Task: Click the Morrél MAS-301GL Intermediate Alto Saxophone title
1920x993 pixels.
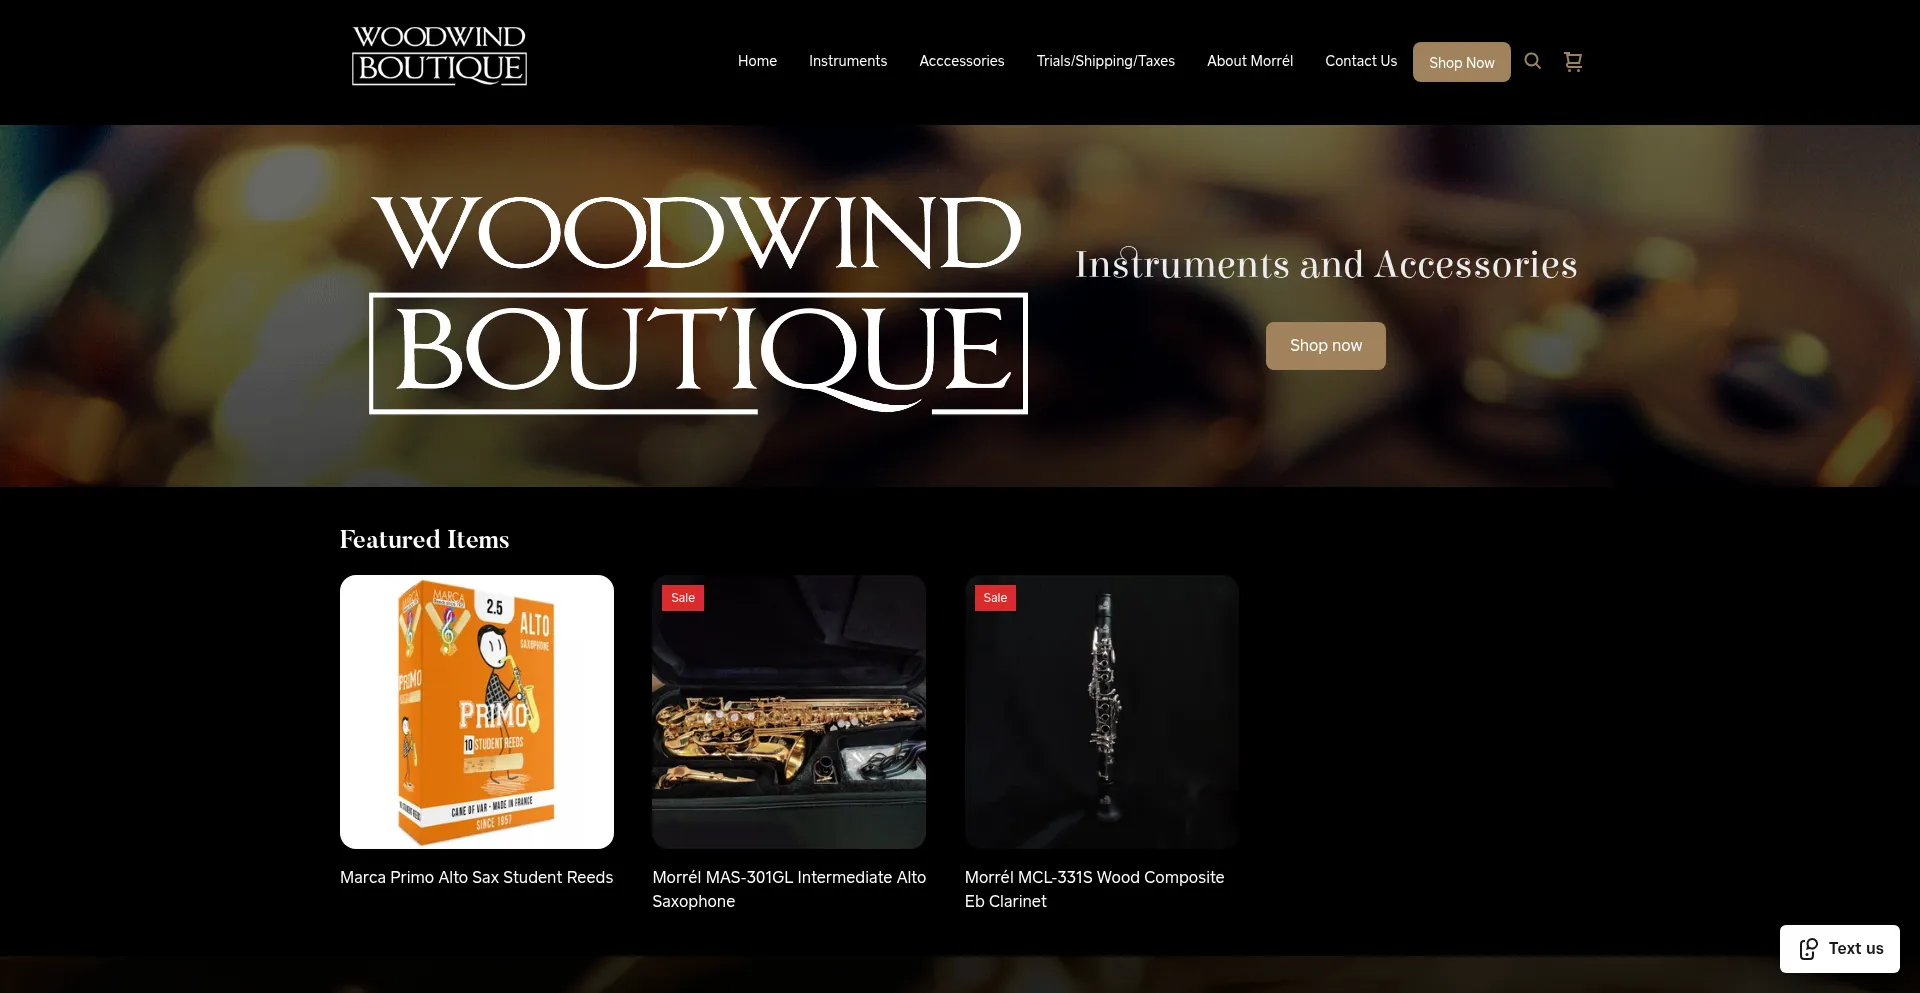Action: 789,889
